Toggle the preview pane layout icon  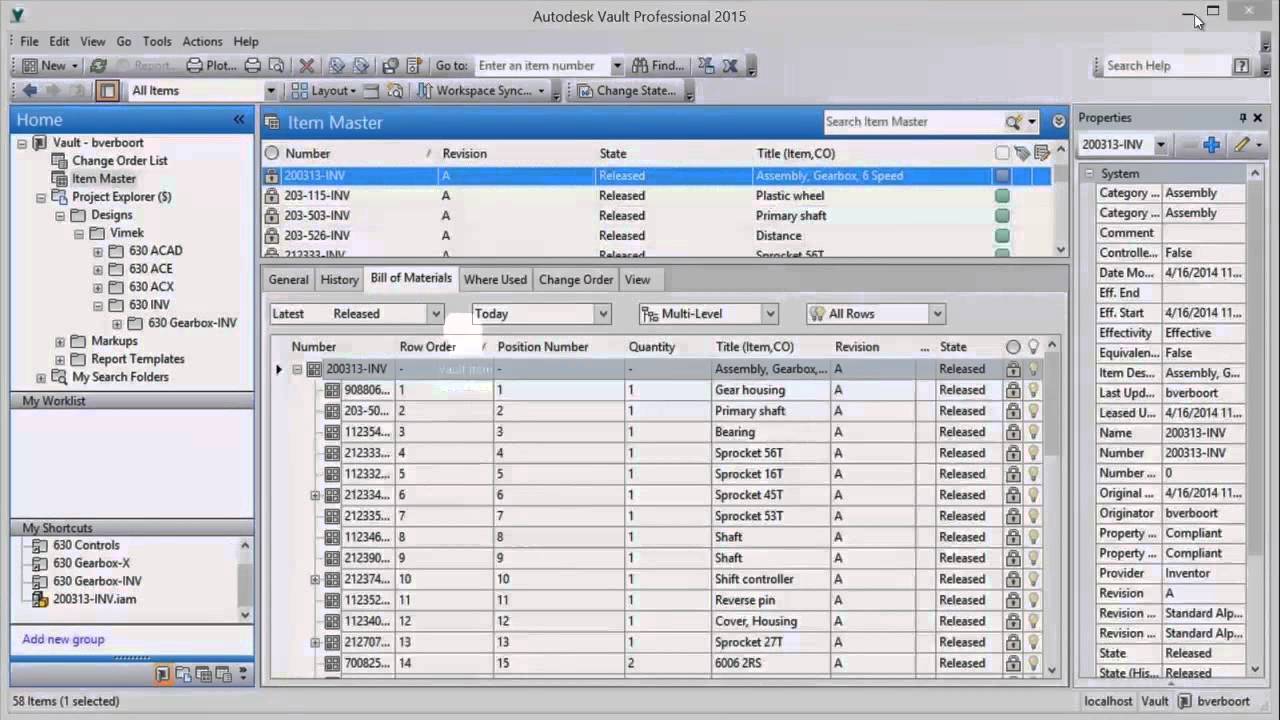pyautogui.click(x=107, y=91)
